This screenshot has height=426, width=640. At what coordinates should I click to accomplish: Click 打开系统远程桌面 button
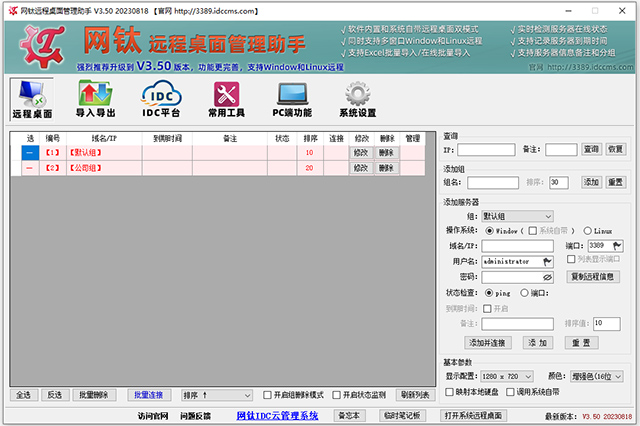(x=473, y=415)
